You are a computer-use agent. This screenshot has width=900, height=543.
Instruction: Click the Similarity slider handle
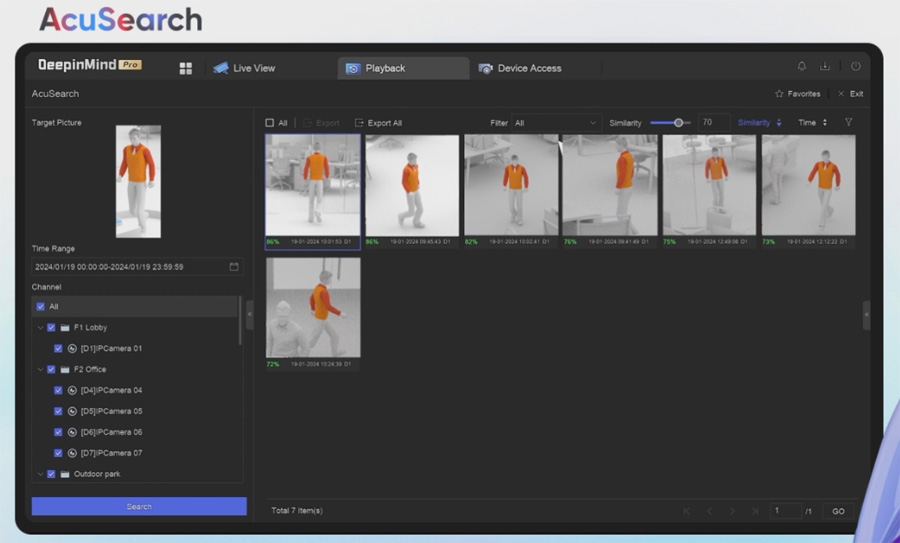[678, 123]
